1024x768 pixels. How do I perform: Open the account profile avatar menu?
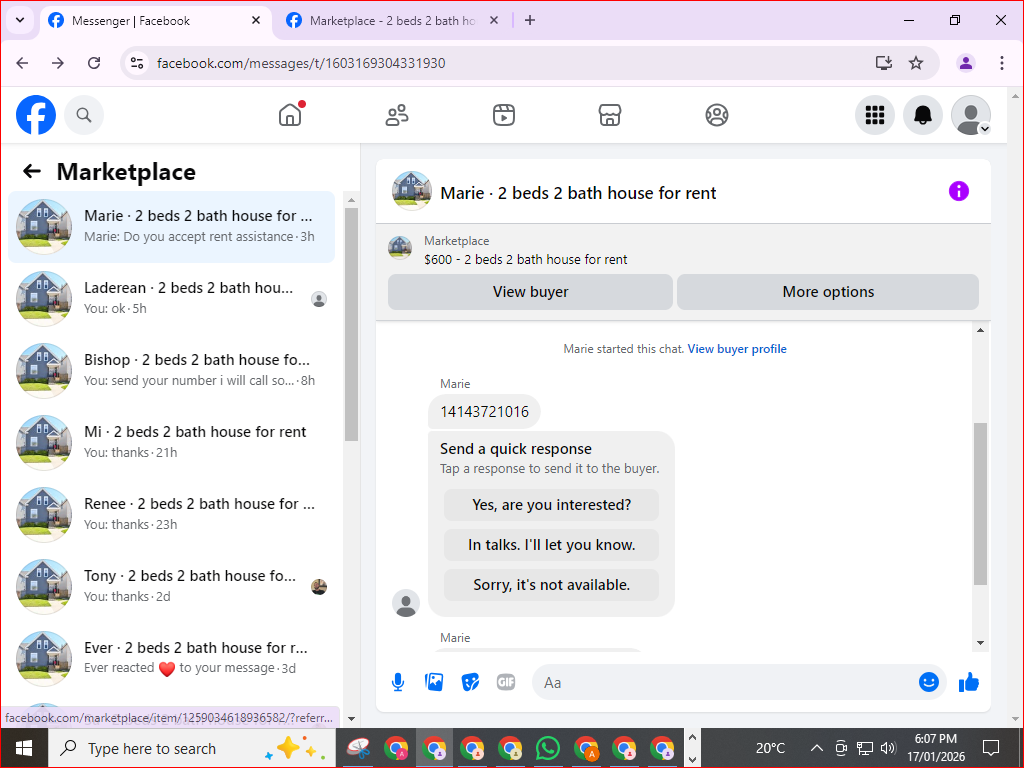point(970,115)
